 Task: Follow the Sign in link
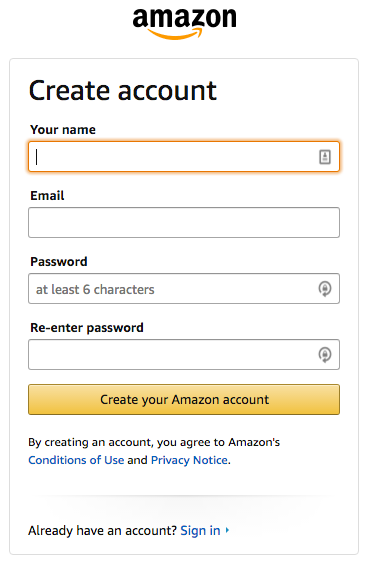click(x=200, y=531)
